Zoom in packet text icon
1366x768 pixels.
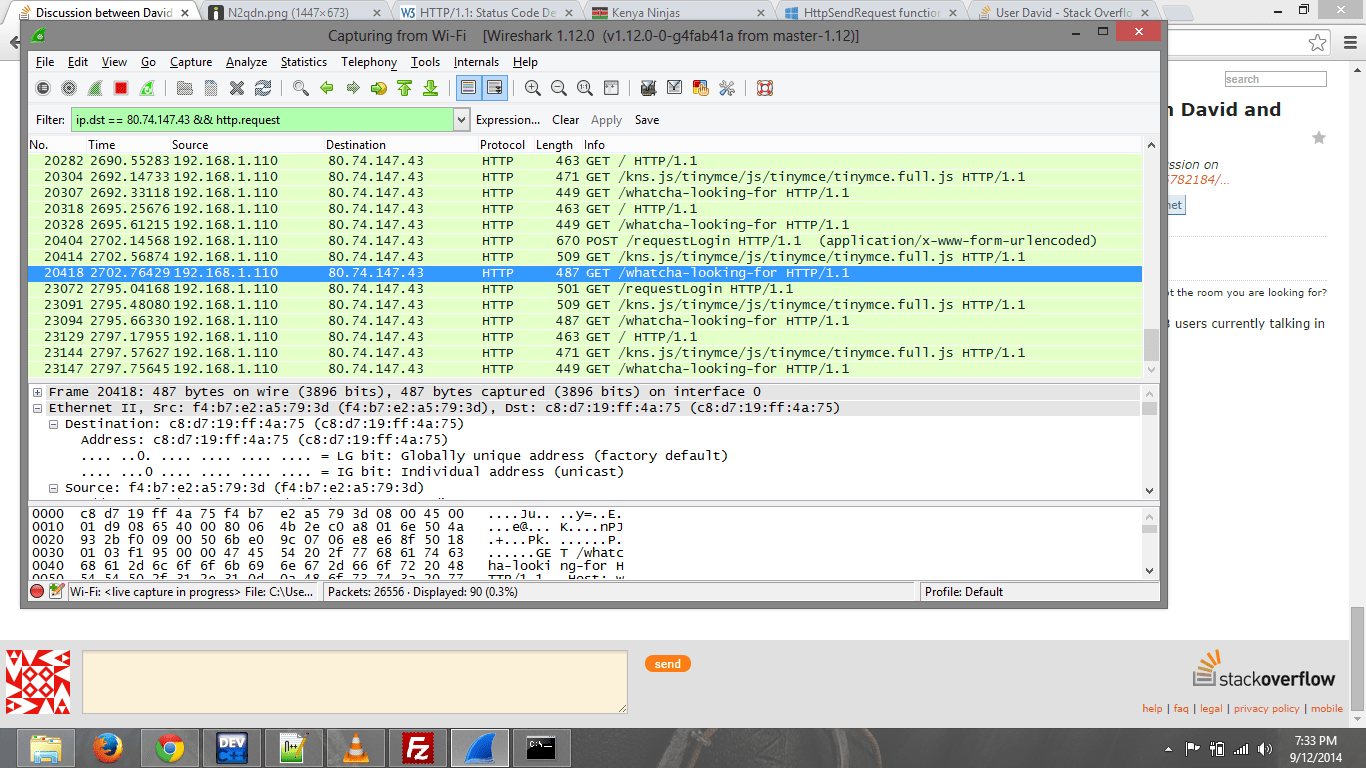tap(533, 88)
